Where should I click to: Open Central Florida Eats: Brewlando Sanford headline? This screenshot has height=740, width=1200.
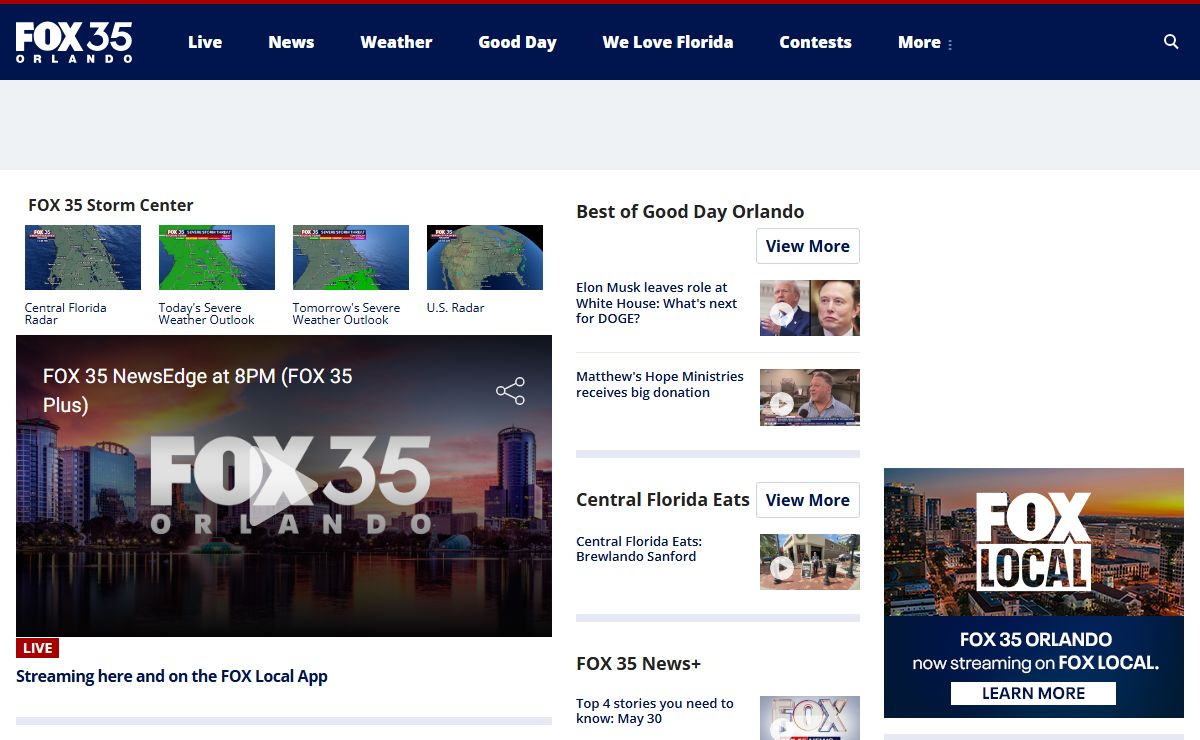[639, 549]
